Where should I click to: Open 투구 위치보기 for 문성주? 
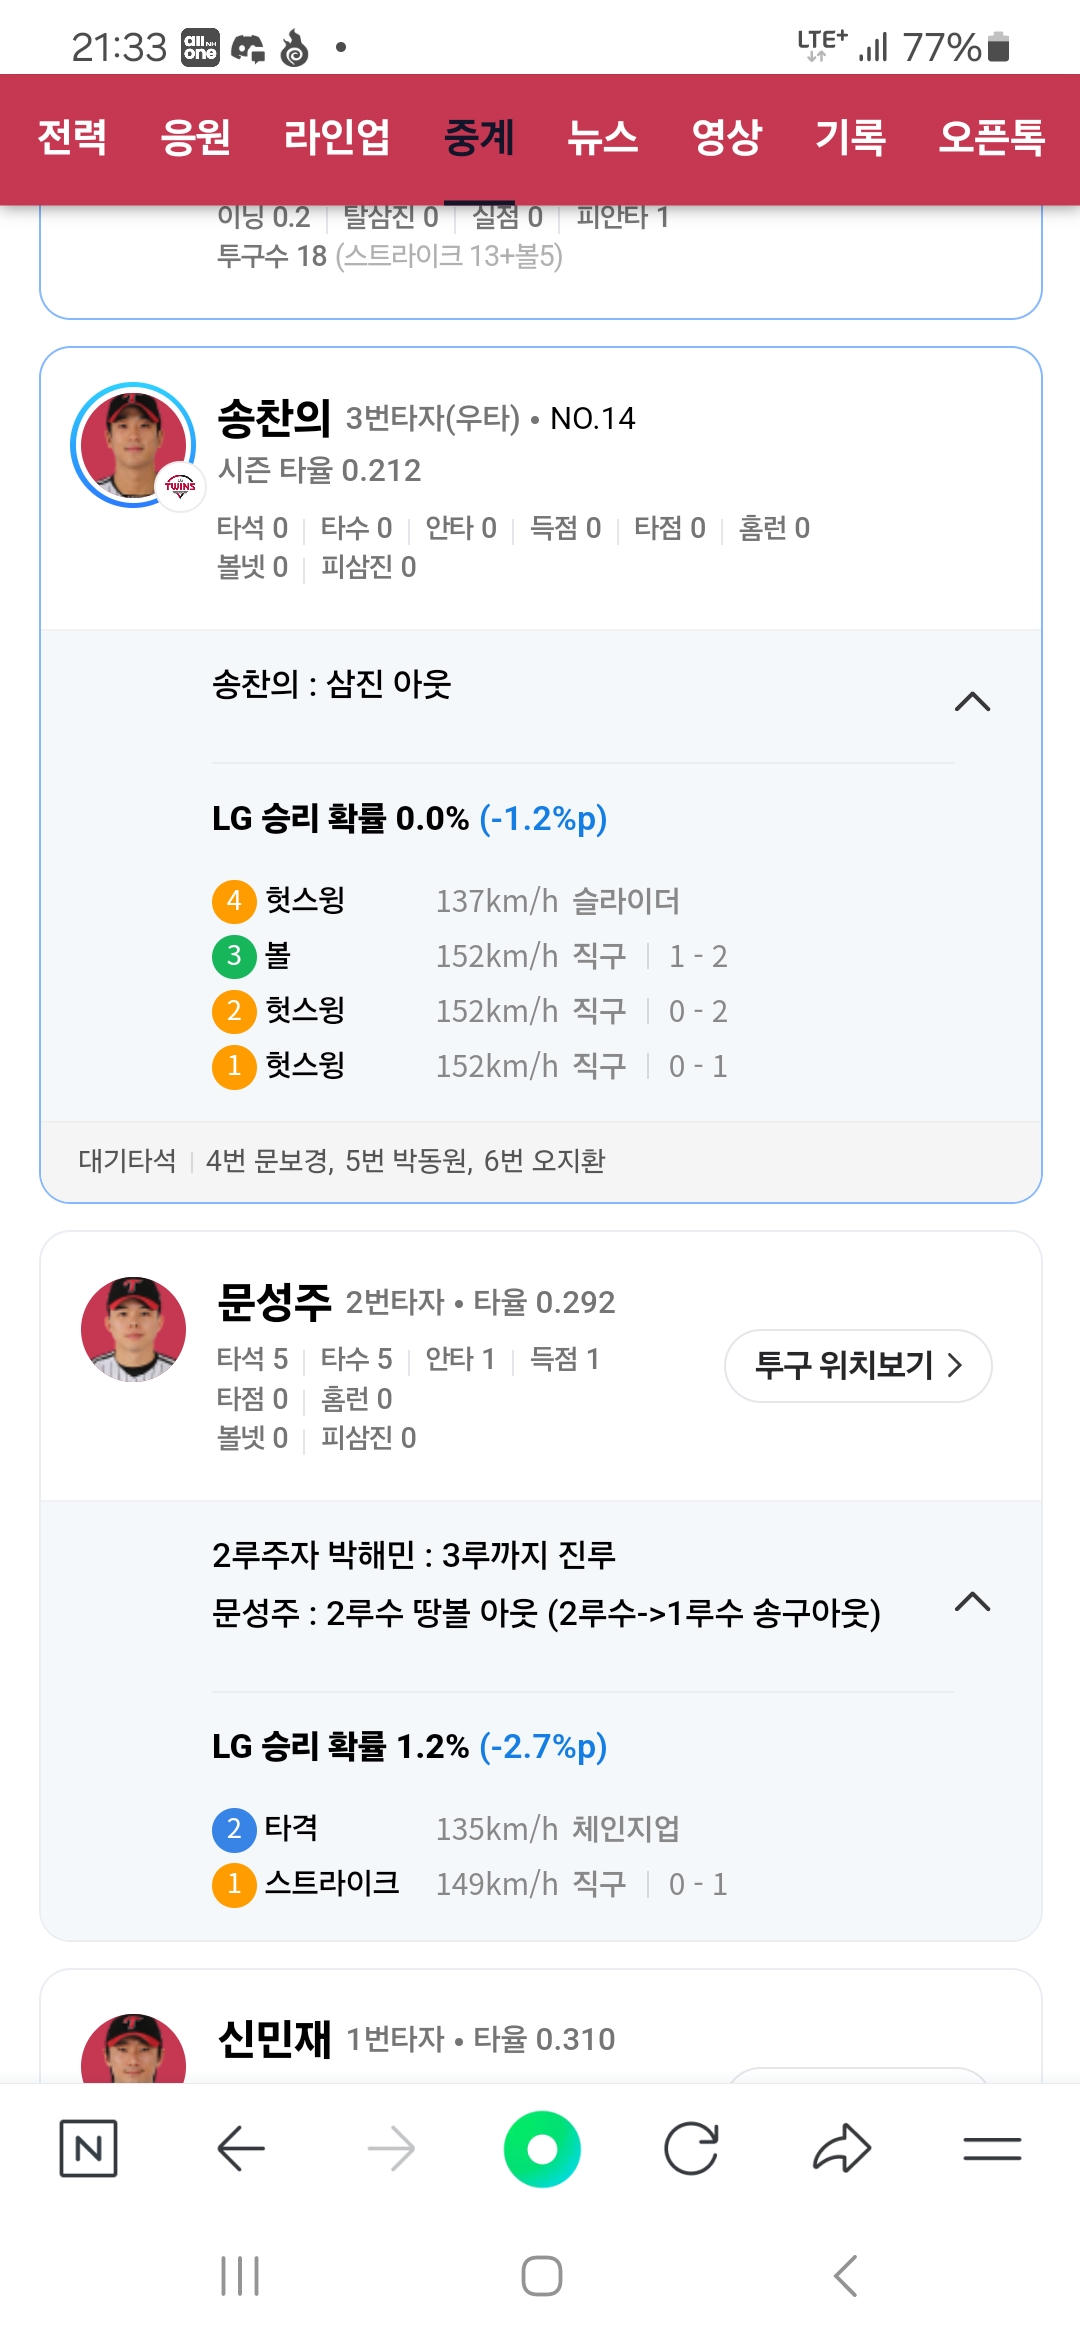(858, 1365)
